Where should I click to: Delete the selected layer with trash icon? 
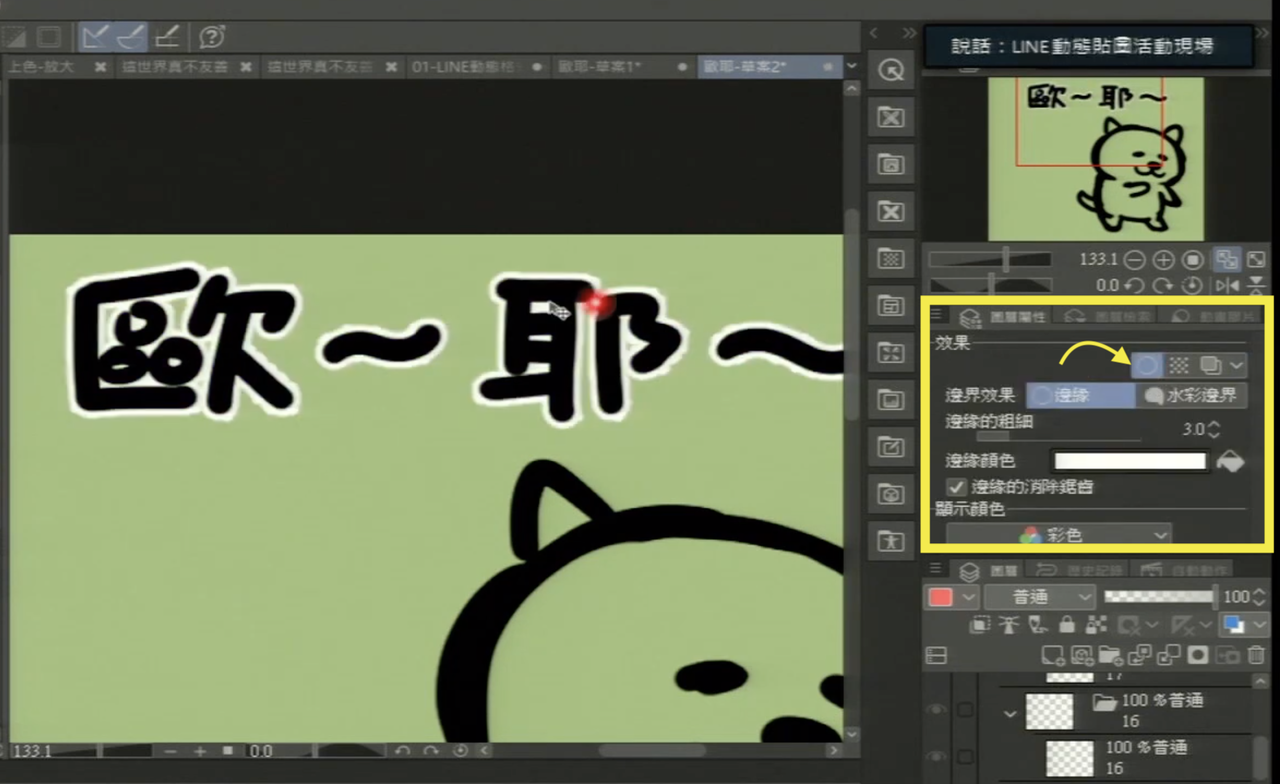[x=1256, y=656]
